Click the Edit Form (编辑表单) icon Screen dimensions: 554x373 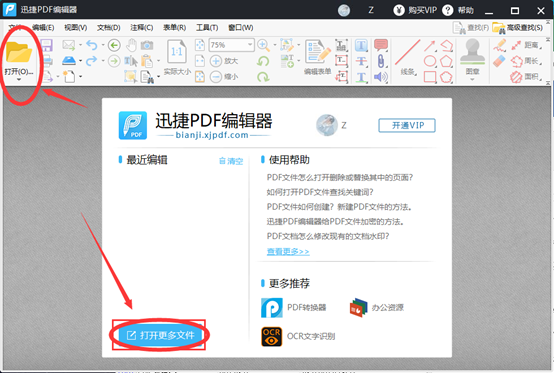[x=318, y=52]
